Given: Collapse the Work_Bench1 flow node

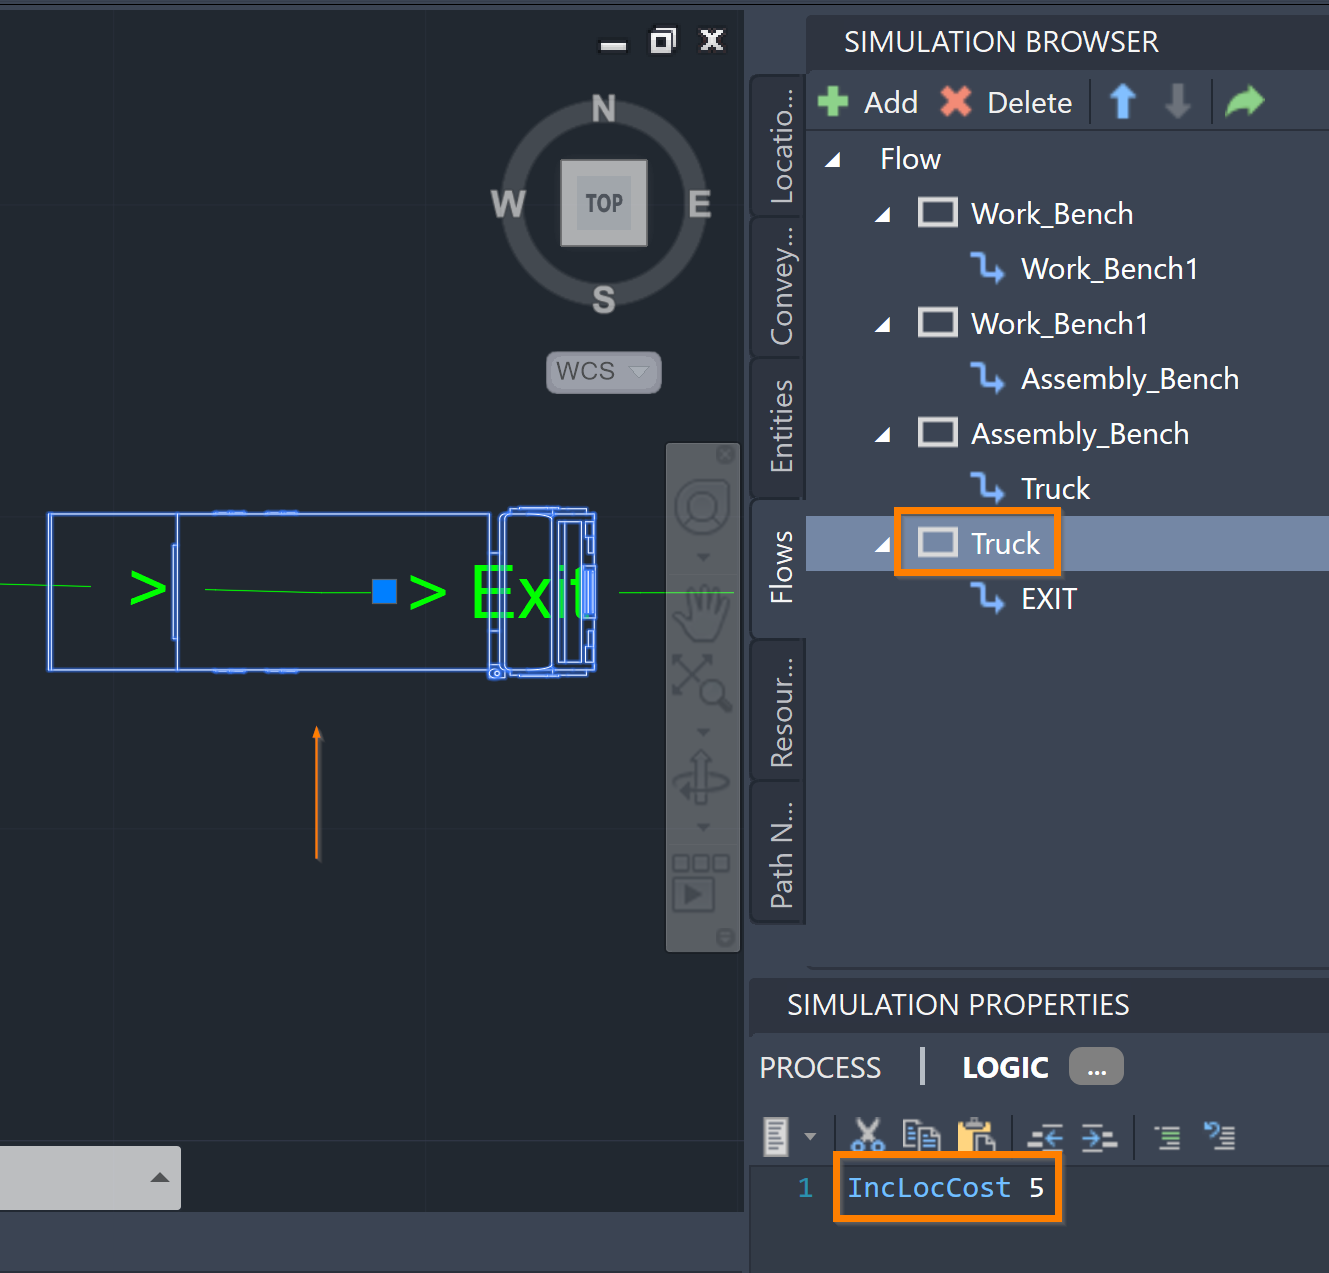Looking at the screenshot, I should coord(882,325).
